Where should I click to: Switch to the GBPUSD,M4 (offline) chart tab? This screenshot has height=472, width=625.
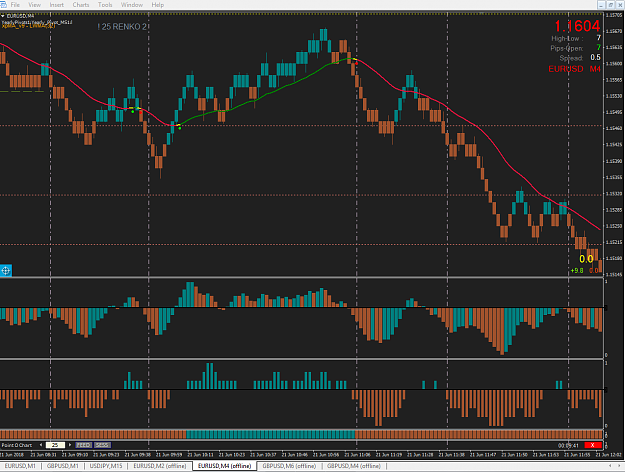click(354, 466)
